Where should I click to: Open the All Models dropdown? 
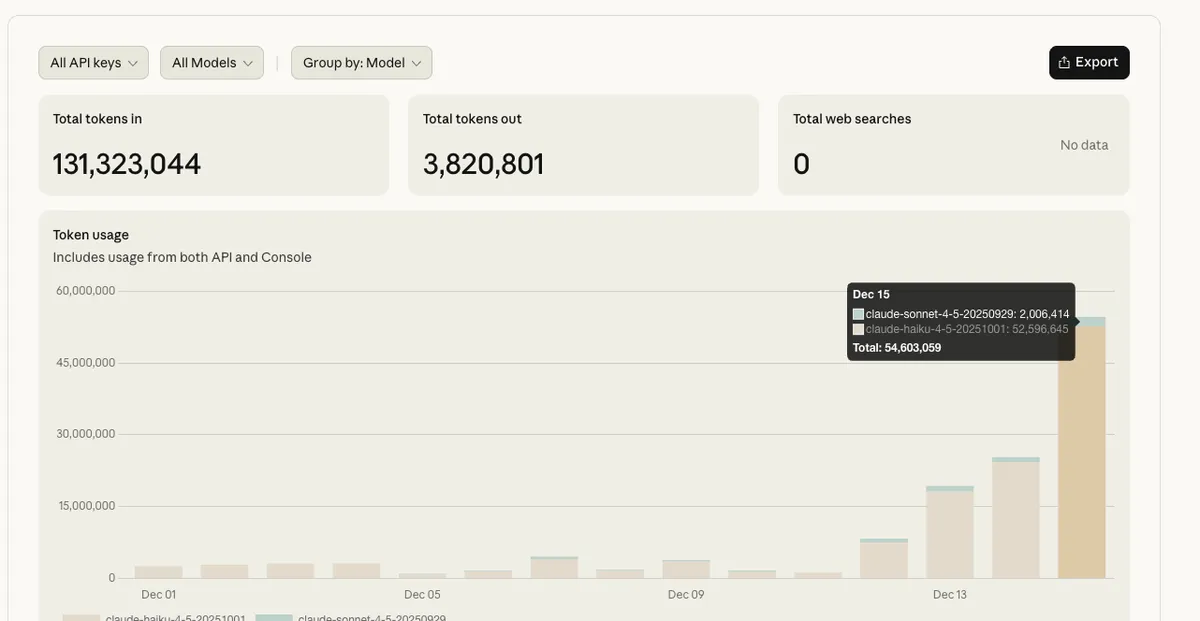pos(211,61)
